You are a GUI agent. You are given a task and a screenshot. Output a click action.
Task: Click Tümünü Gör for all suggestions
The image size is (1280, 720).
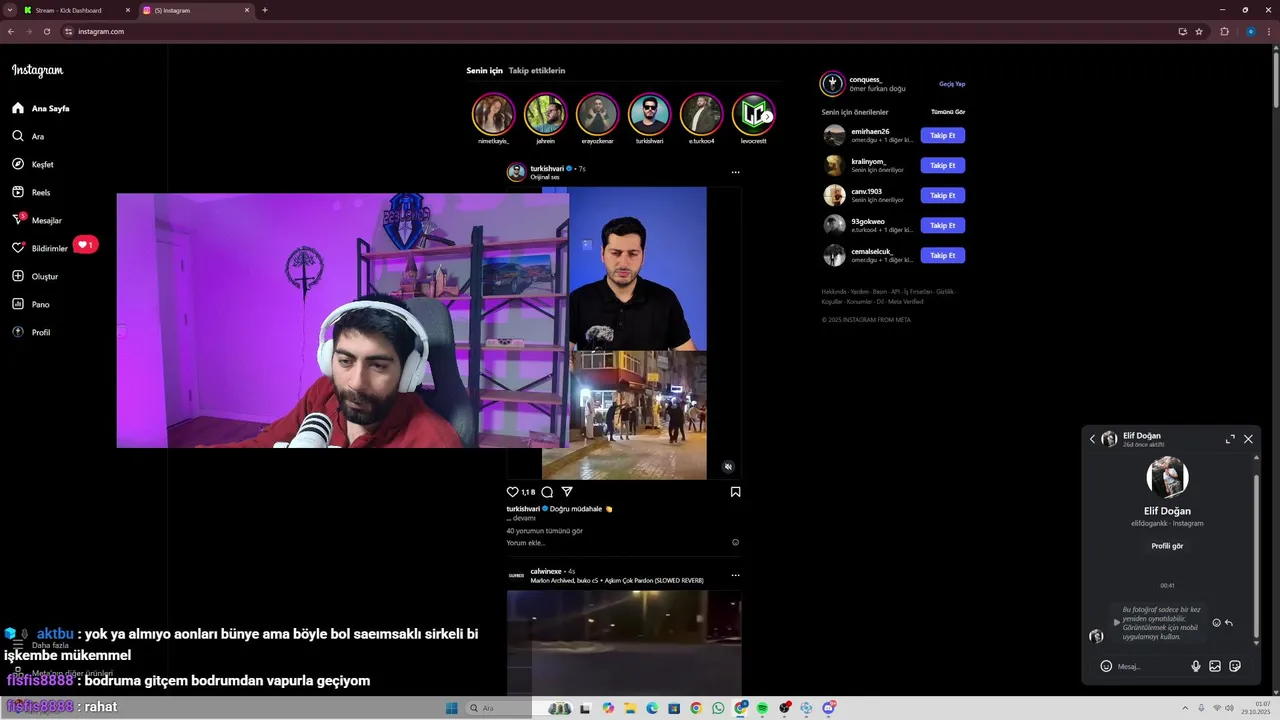[x=948, y=112]
